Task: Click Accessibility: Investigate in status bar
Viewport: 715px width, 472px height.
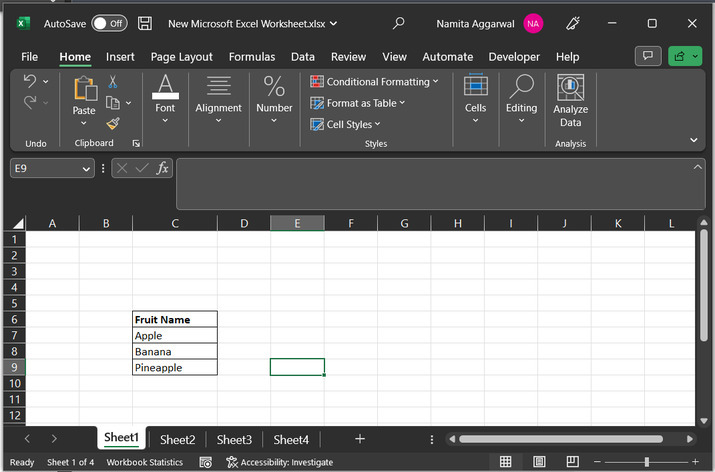Action: [279, 462]
